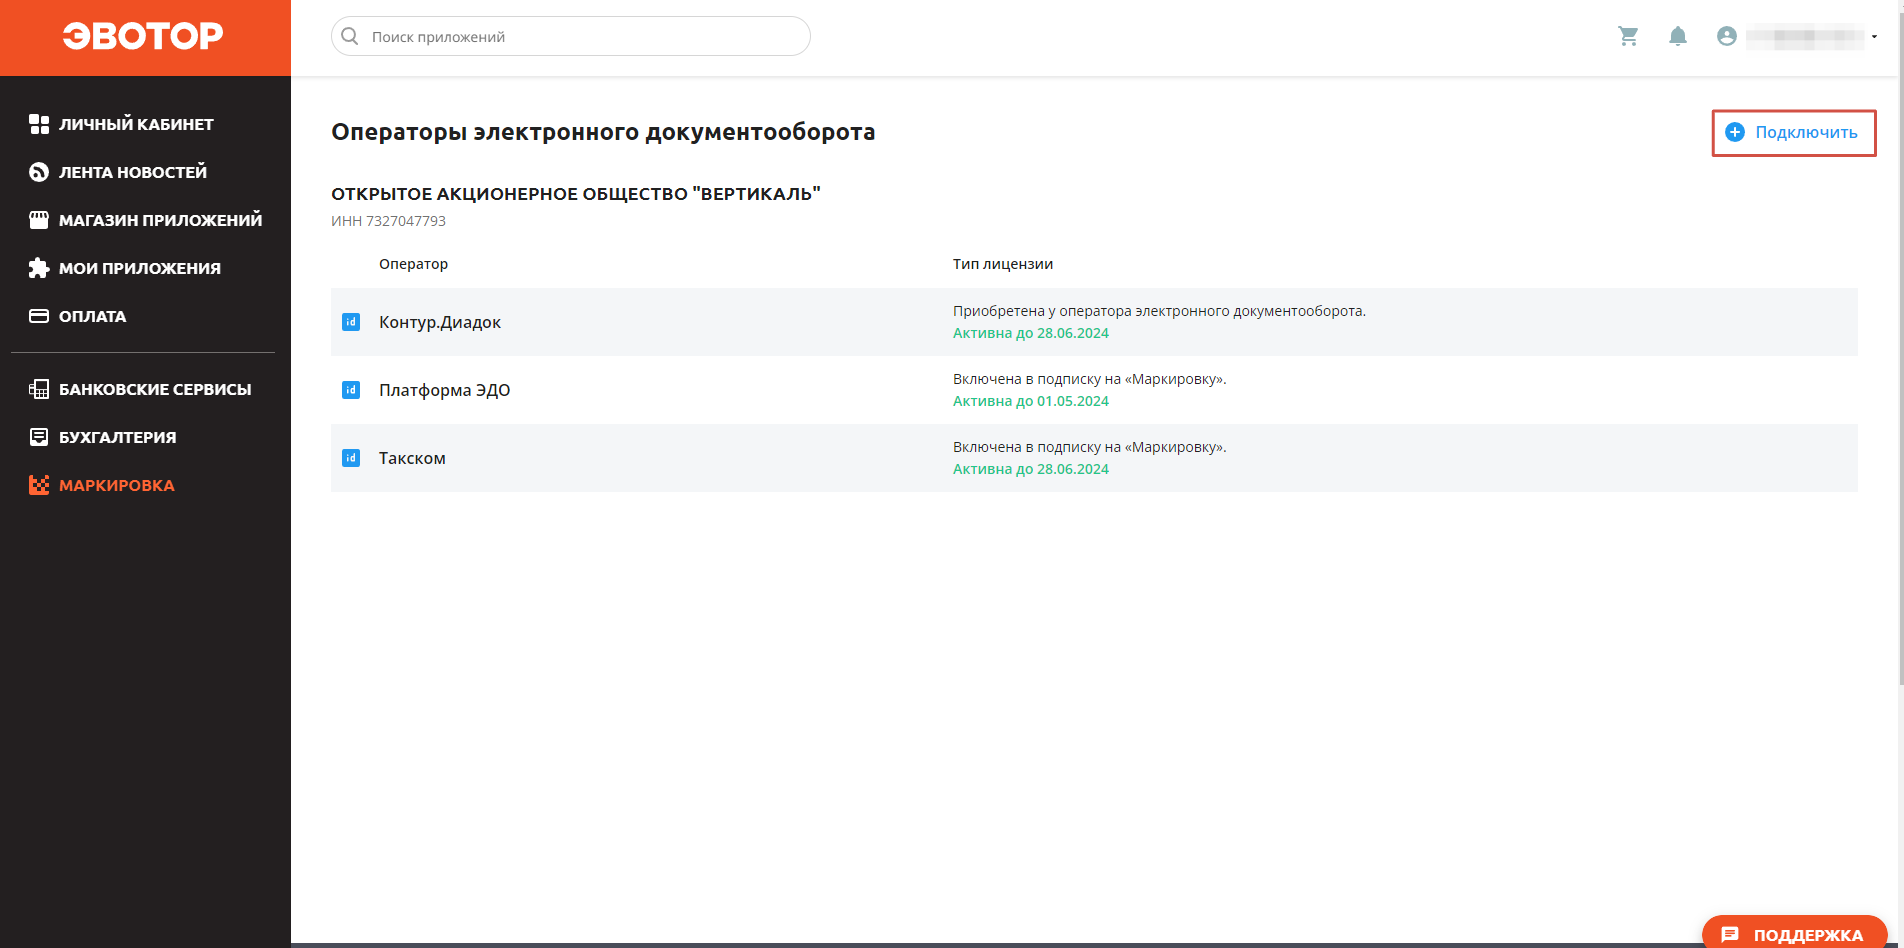Open Лента новостей menu item
The image size is (1904, 948).
point(133,172)
